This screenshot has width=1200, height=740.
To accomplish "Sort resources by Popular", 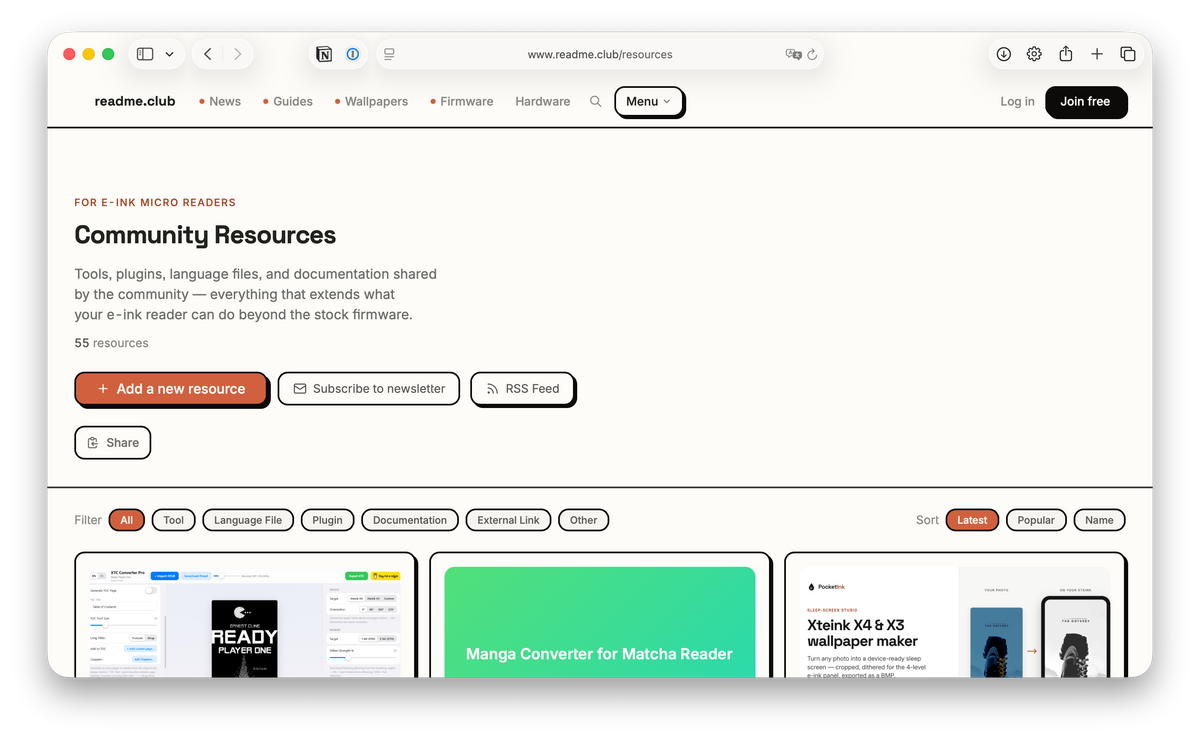I will pos(1036,520).
